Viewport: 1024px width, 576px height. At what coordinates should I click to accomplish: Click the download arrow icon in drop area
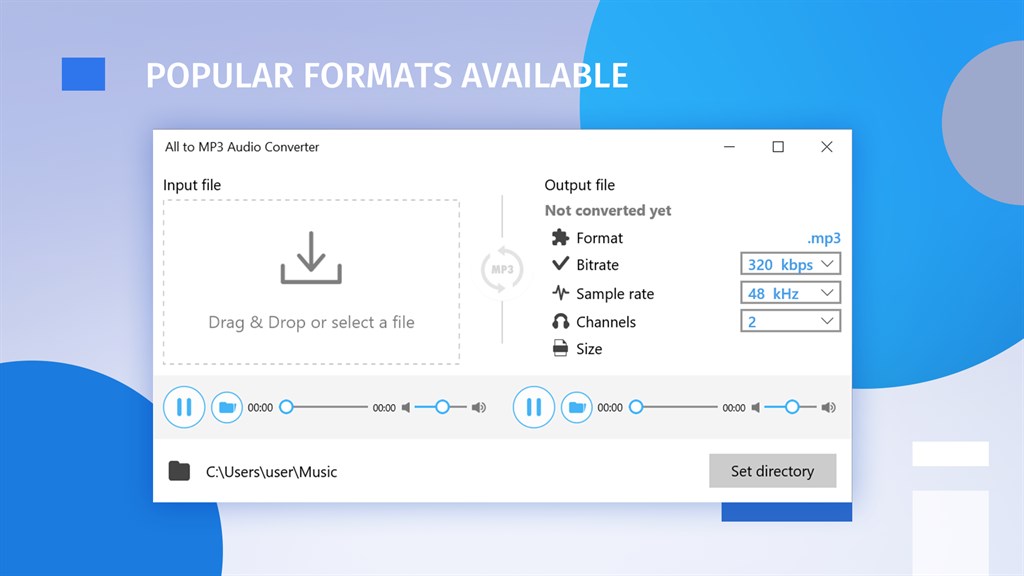pyautogui.click(x=311, y=258)
